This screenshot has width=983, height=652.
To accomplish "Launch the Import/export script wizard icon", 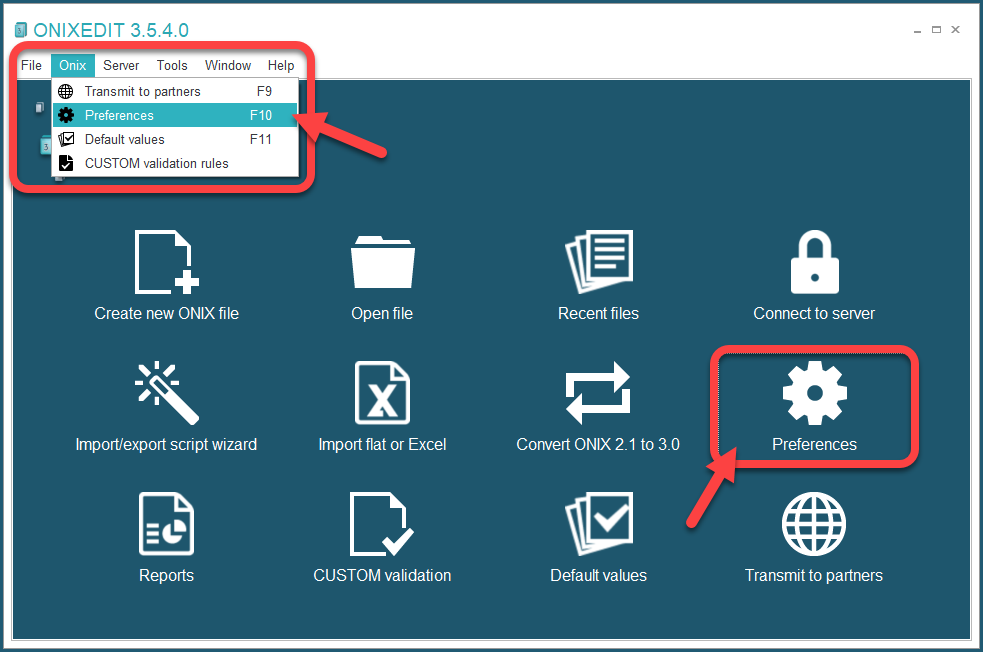I will (167, 393).
